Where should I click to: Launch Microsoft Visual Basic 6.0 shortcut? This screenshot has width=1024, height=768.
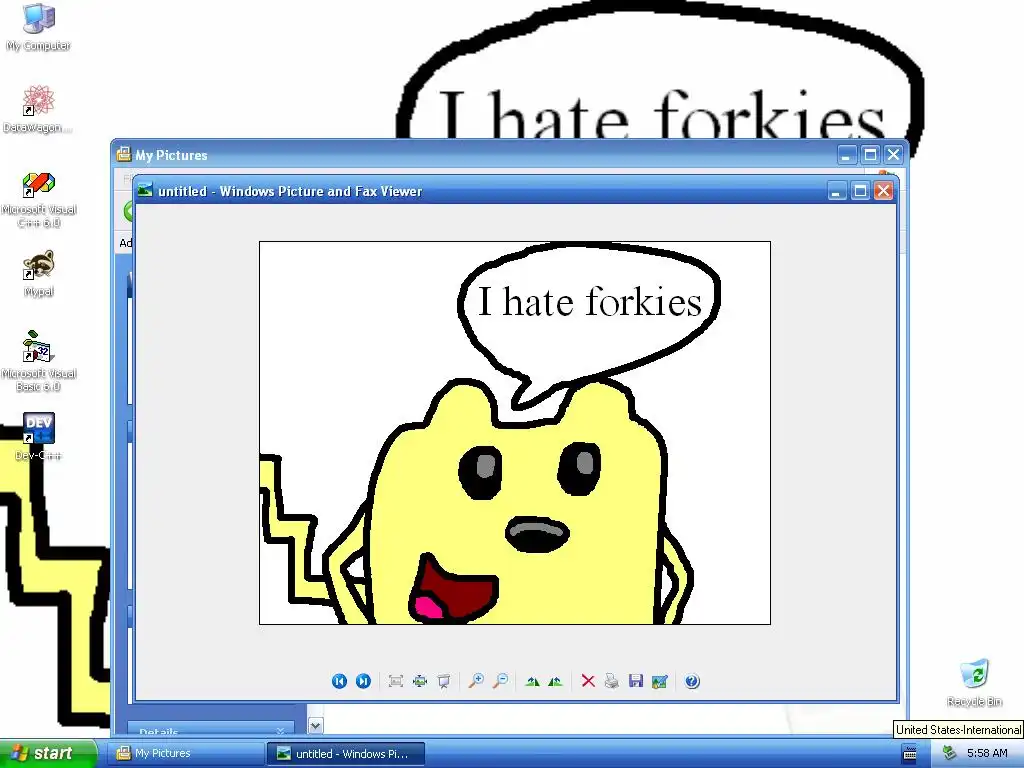click(x=39, y=361)
